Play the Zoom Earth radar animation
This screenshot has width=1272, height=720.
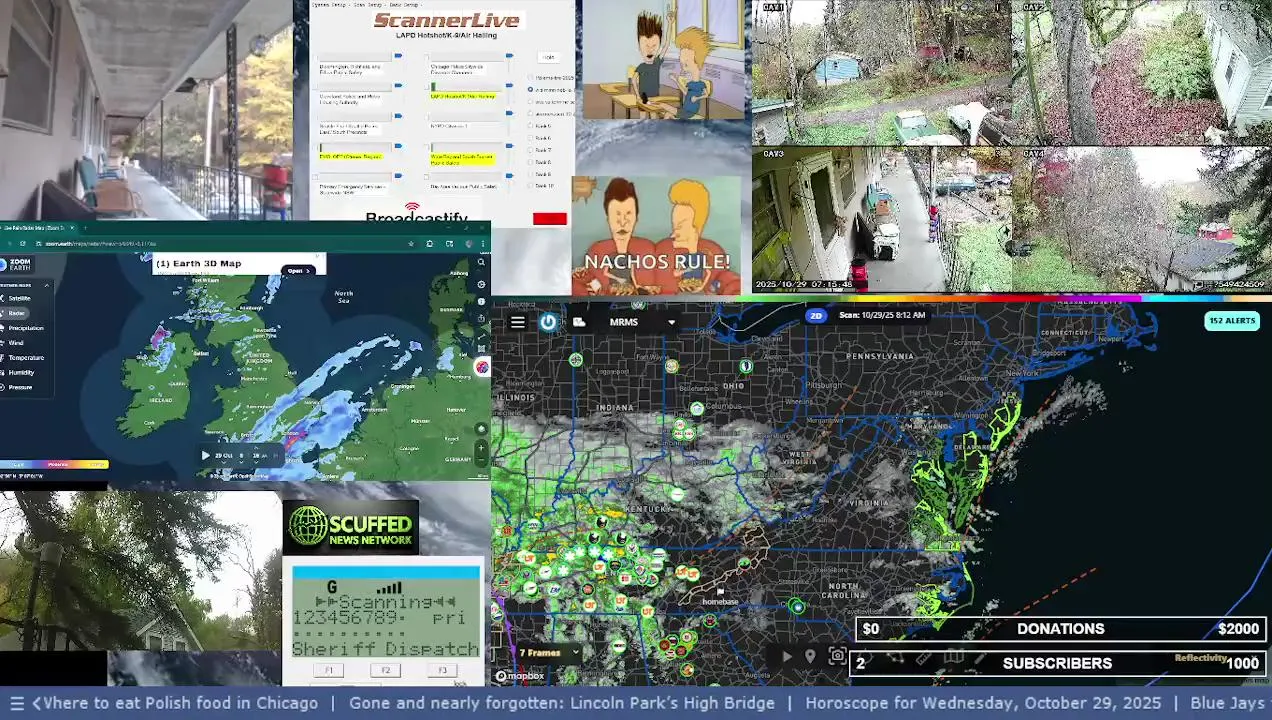pos(206,455)
